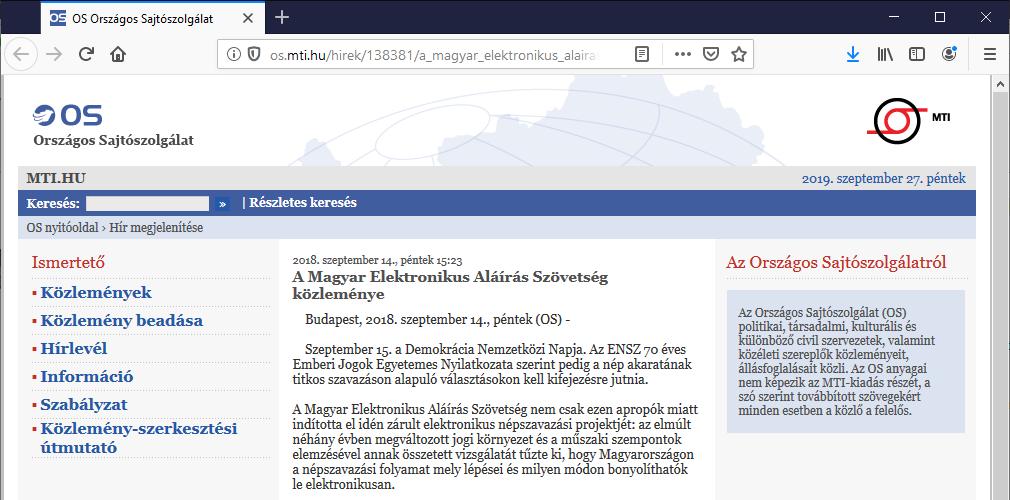
Task: Open the Firefox account icon
Action: [x=949, y=54]
